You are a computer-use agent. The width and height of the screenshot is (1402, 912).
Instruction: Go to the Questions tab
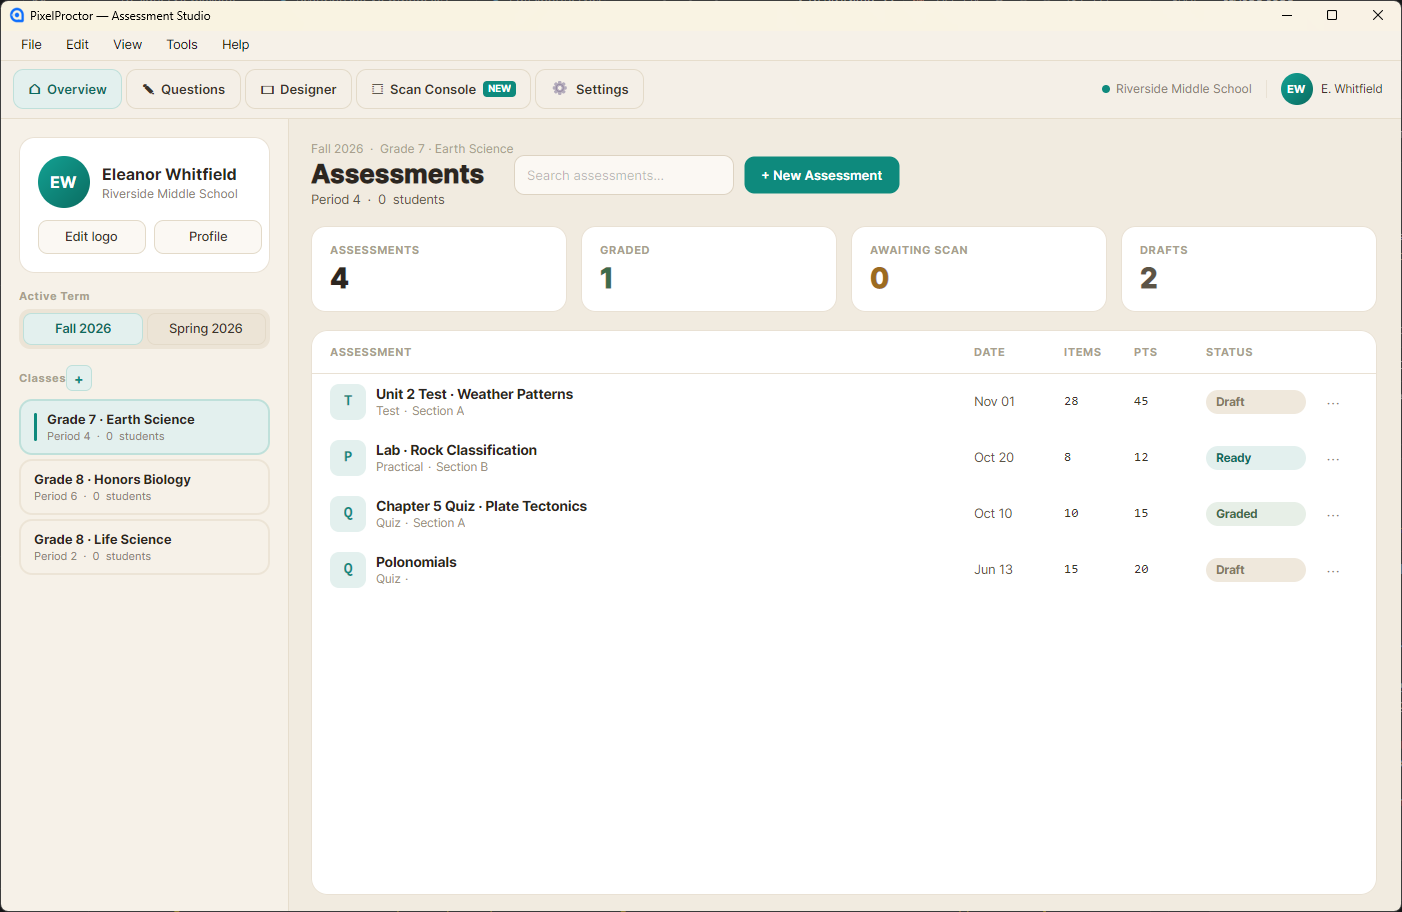(x=184, y=89)
